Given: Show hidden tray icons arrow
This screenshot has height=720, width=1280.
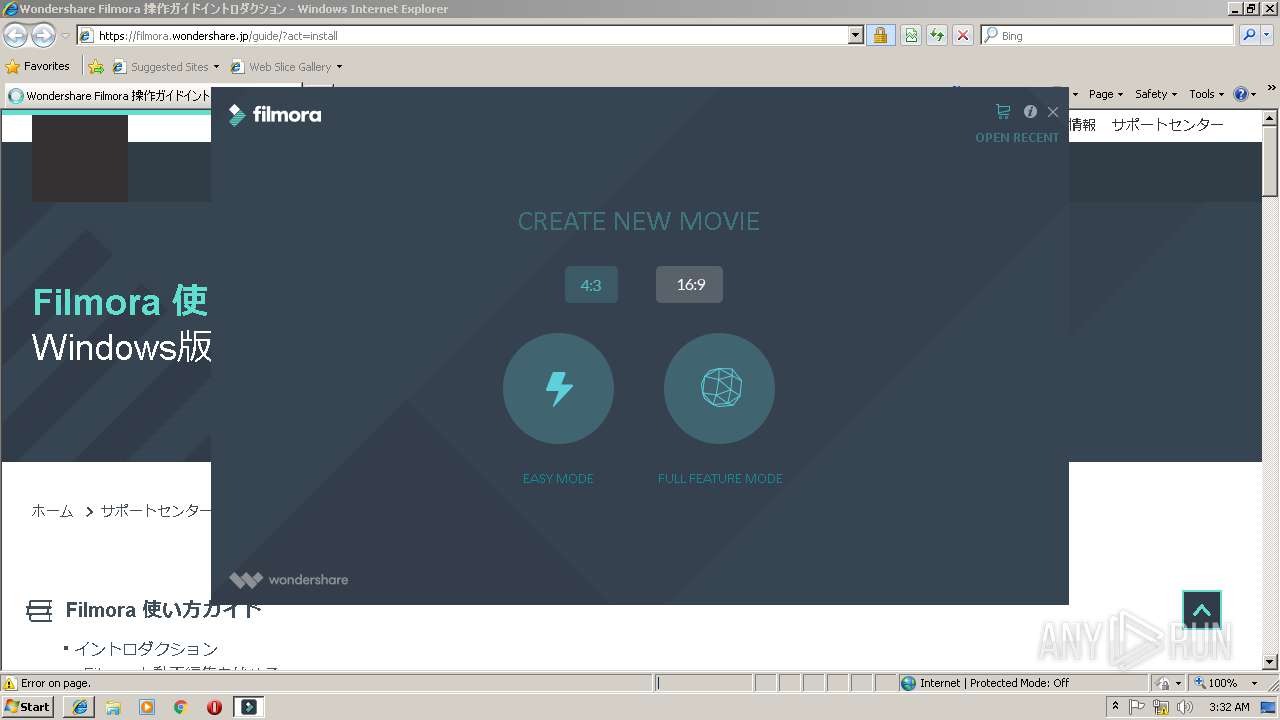Looking at the screenshot, I should tap(1115, 707).
